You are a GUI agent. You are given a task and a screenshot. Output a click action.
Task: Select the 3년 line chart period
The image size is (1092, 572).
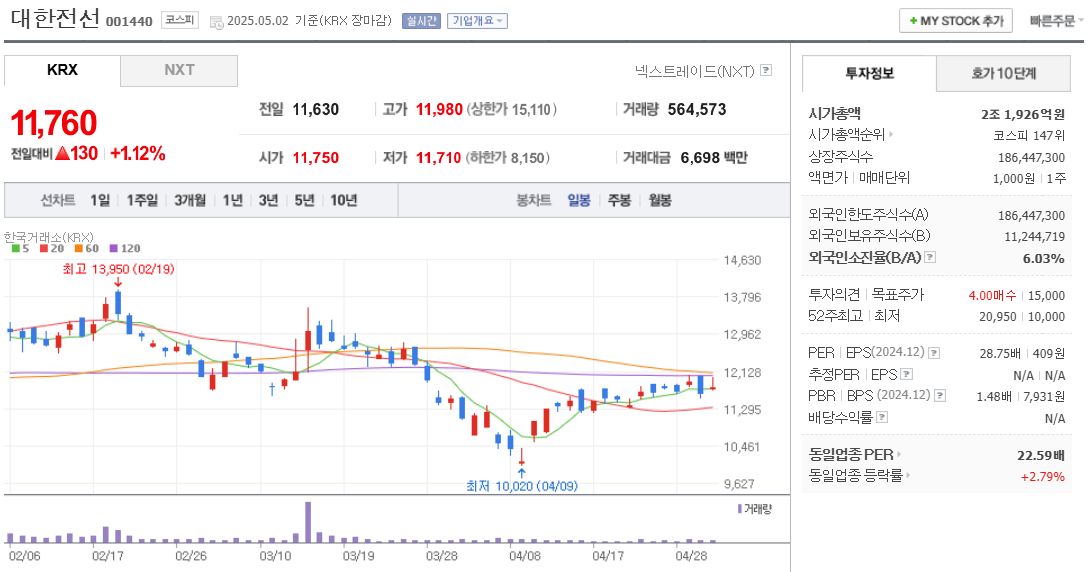(268, 201)
